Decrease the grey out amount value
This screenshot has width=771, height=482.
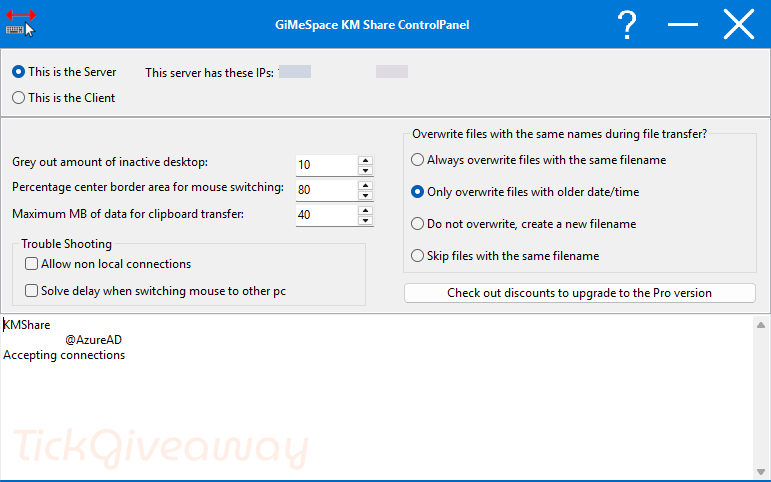365,170
